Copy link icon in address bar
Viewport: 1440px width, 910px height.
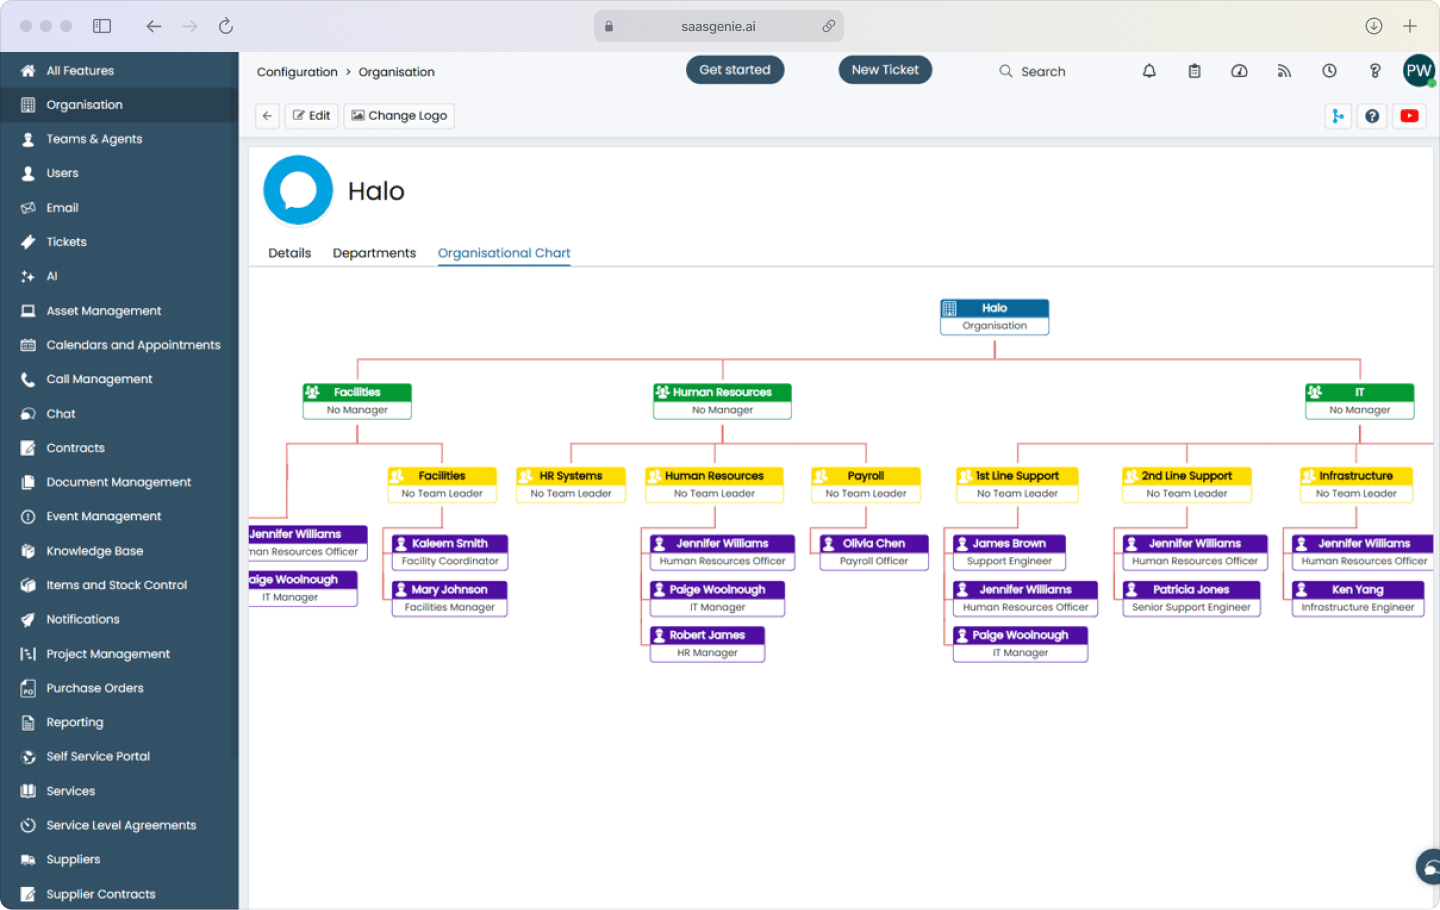click(828, 26)
